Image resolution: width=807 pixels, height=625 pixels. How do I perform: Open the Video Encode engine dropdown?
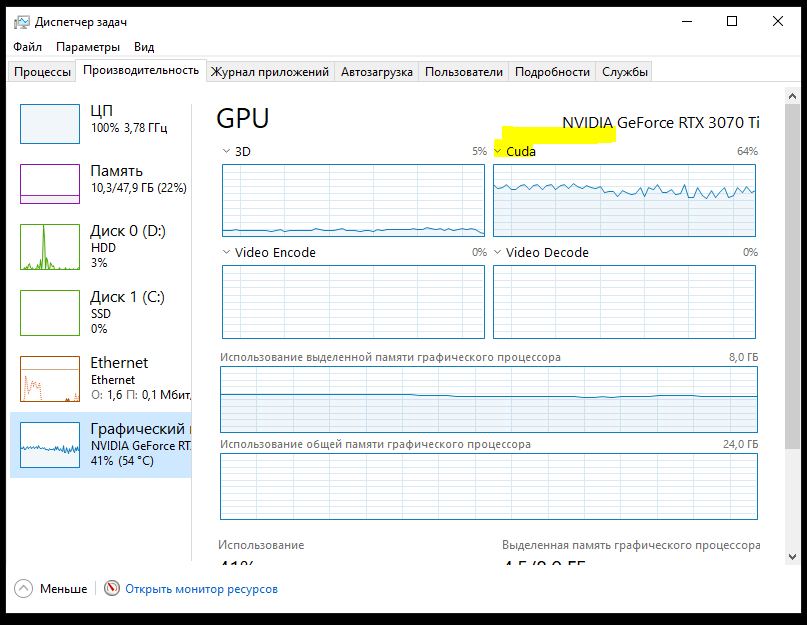tap(226, 252)
